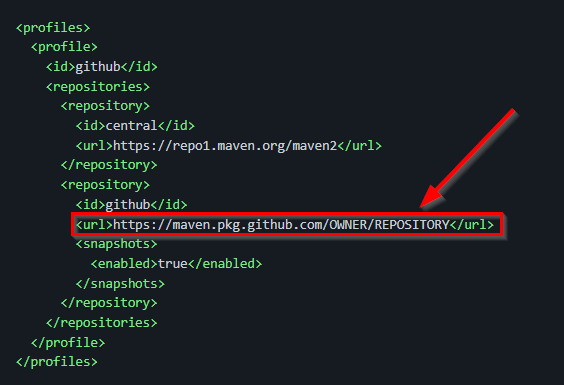Click the opening <profiles> tag line
This screenshot has width=564, height=385.
click(x=53, y=28)
